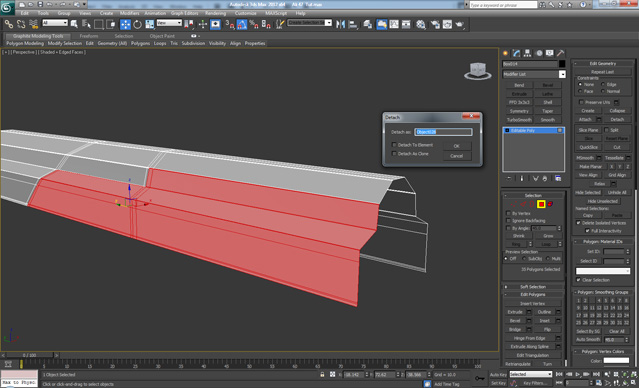Activate the Select and Move tool
This screenshot has width=639, height=388.
pos(125,24)
